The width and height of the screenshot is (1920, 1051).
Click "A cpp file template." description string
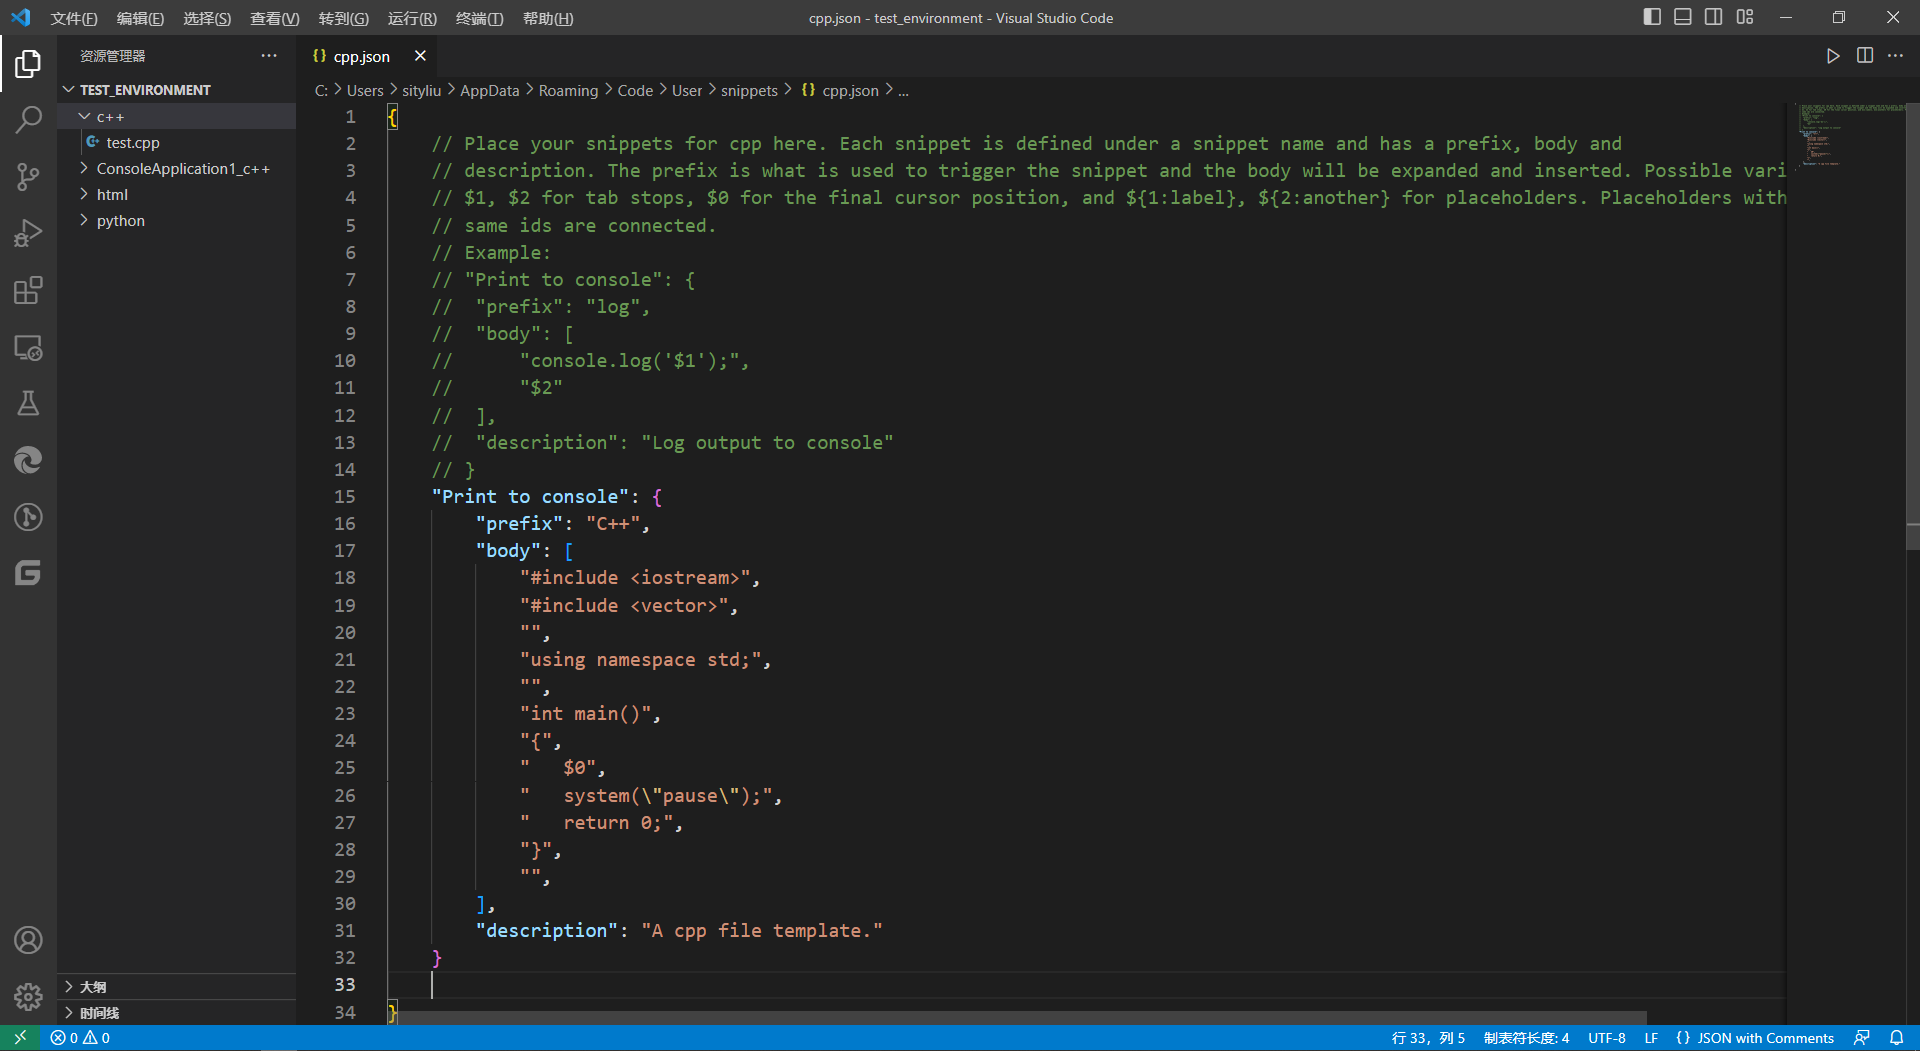762,931
